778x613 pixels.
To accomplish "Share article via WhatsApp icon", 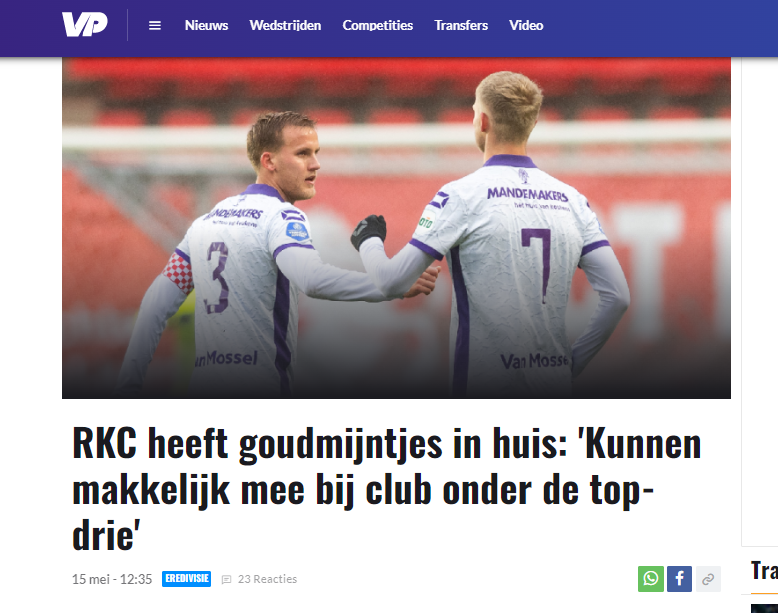I will click(651, 579).
